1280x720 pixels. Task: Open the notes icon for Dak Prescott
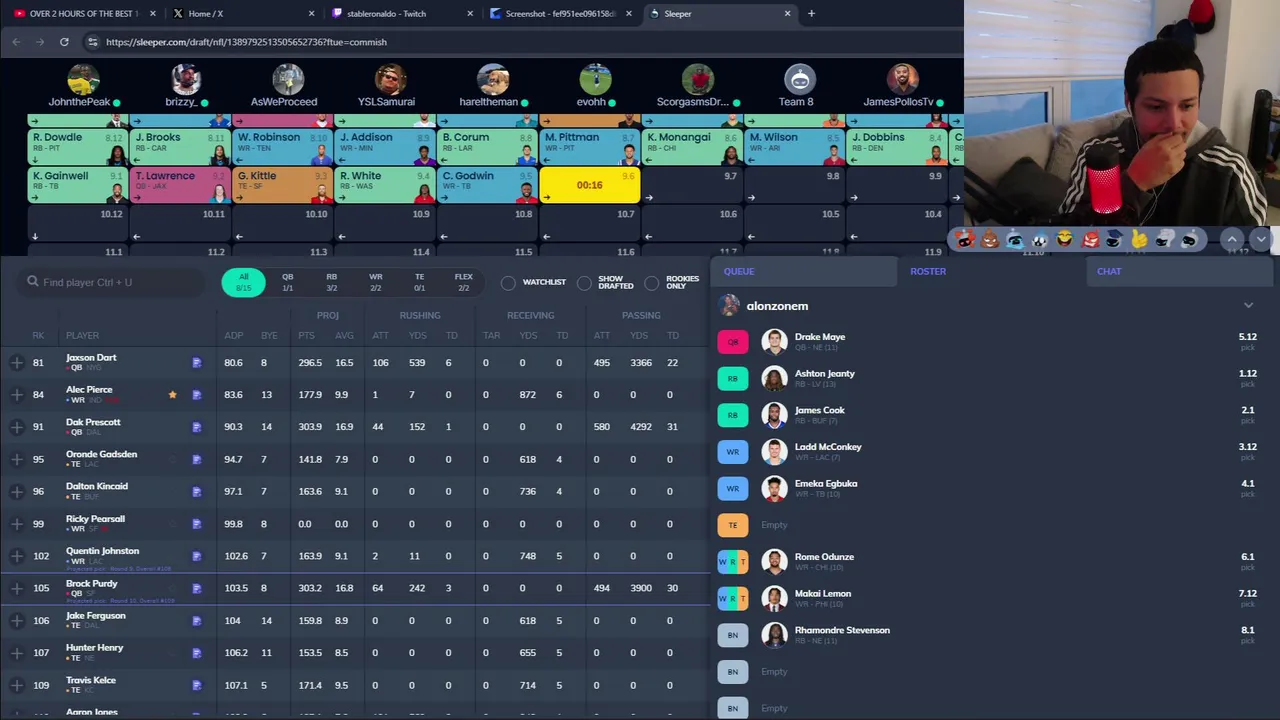coord(196,427)
